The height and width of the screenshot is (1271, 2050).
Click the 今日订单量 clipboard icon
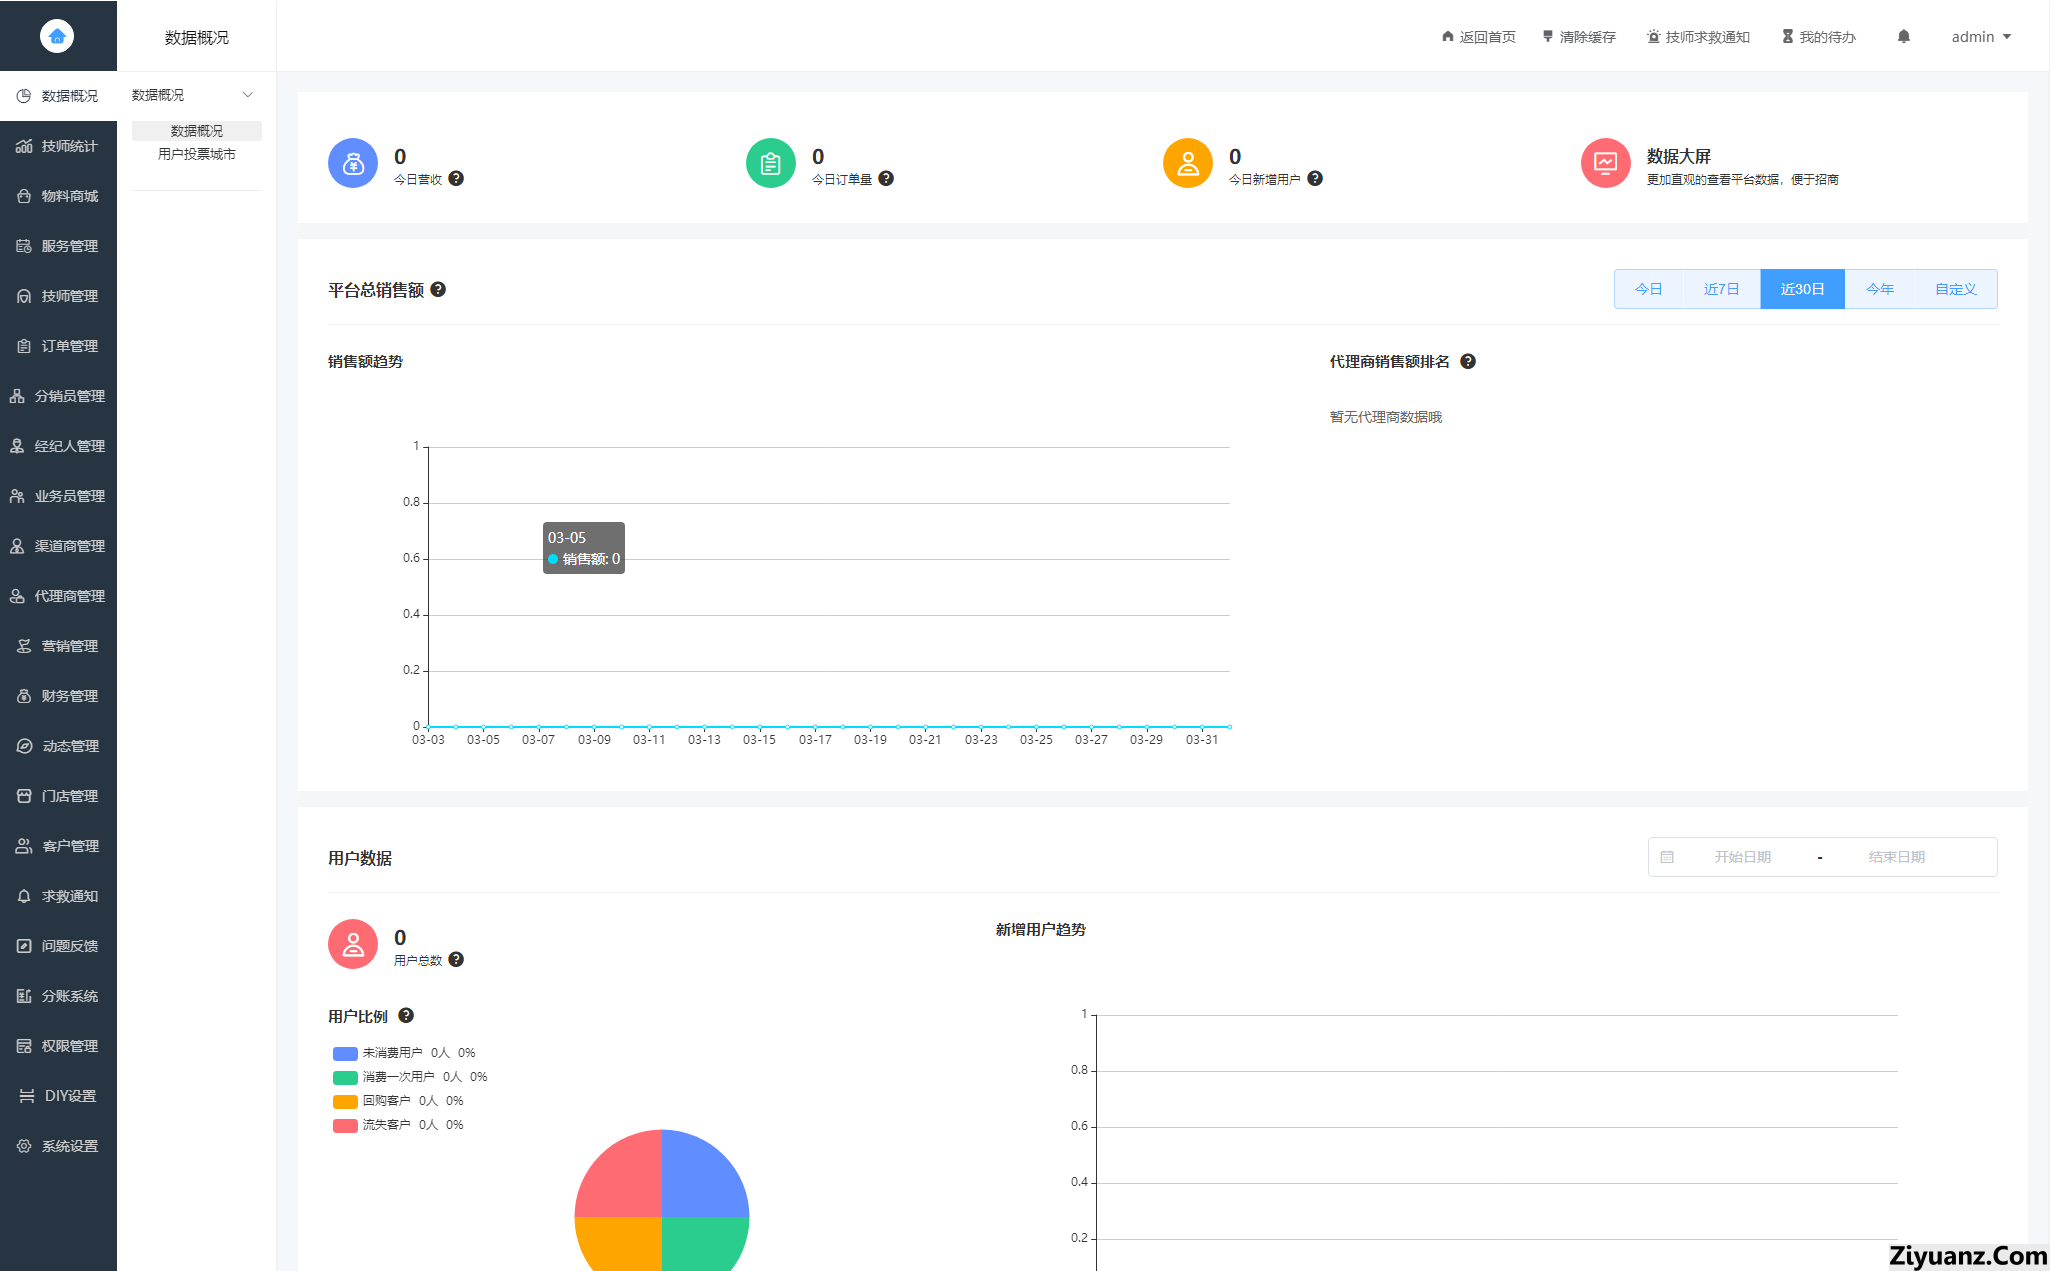tap(770, 163)
